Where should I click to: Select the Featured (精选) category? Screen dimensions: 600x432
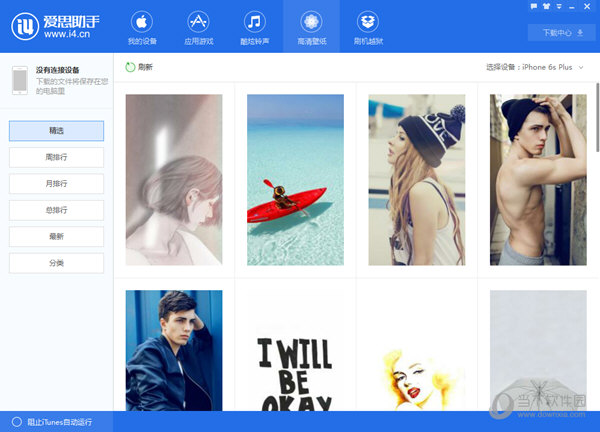(x=56, y=131)
